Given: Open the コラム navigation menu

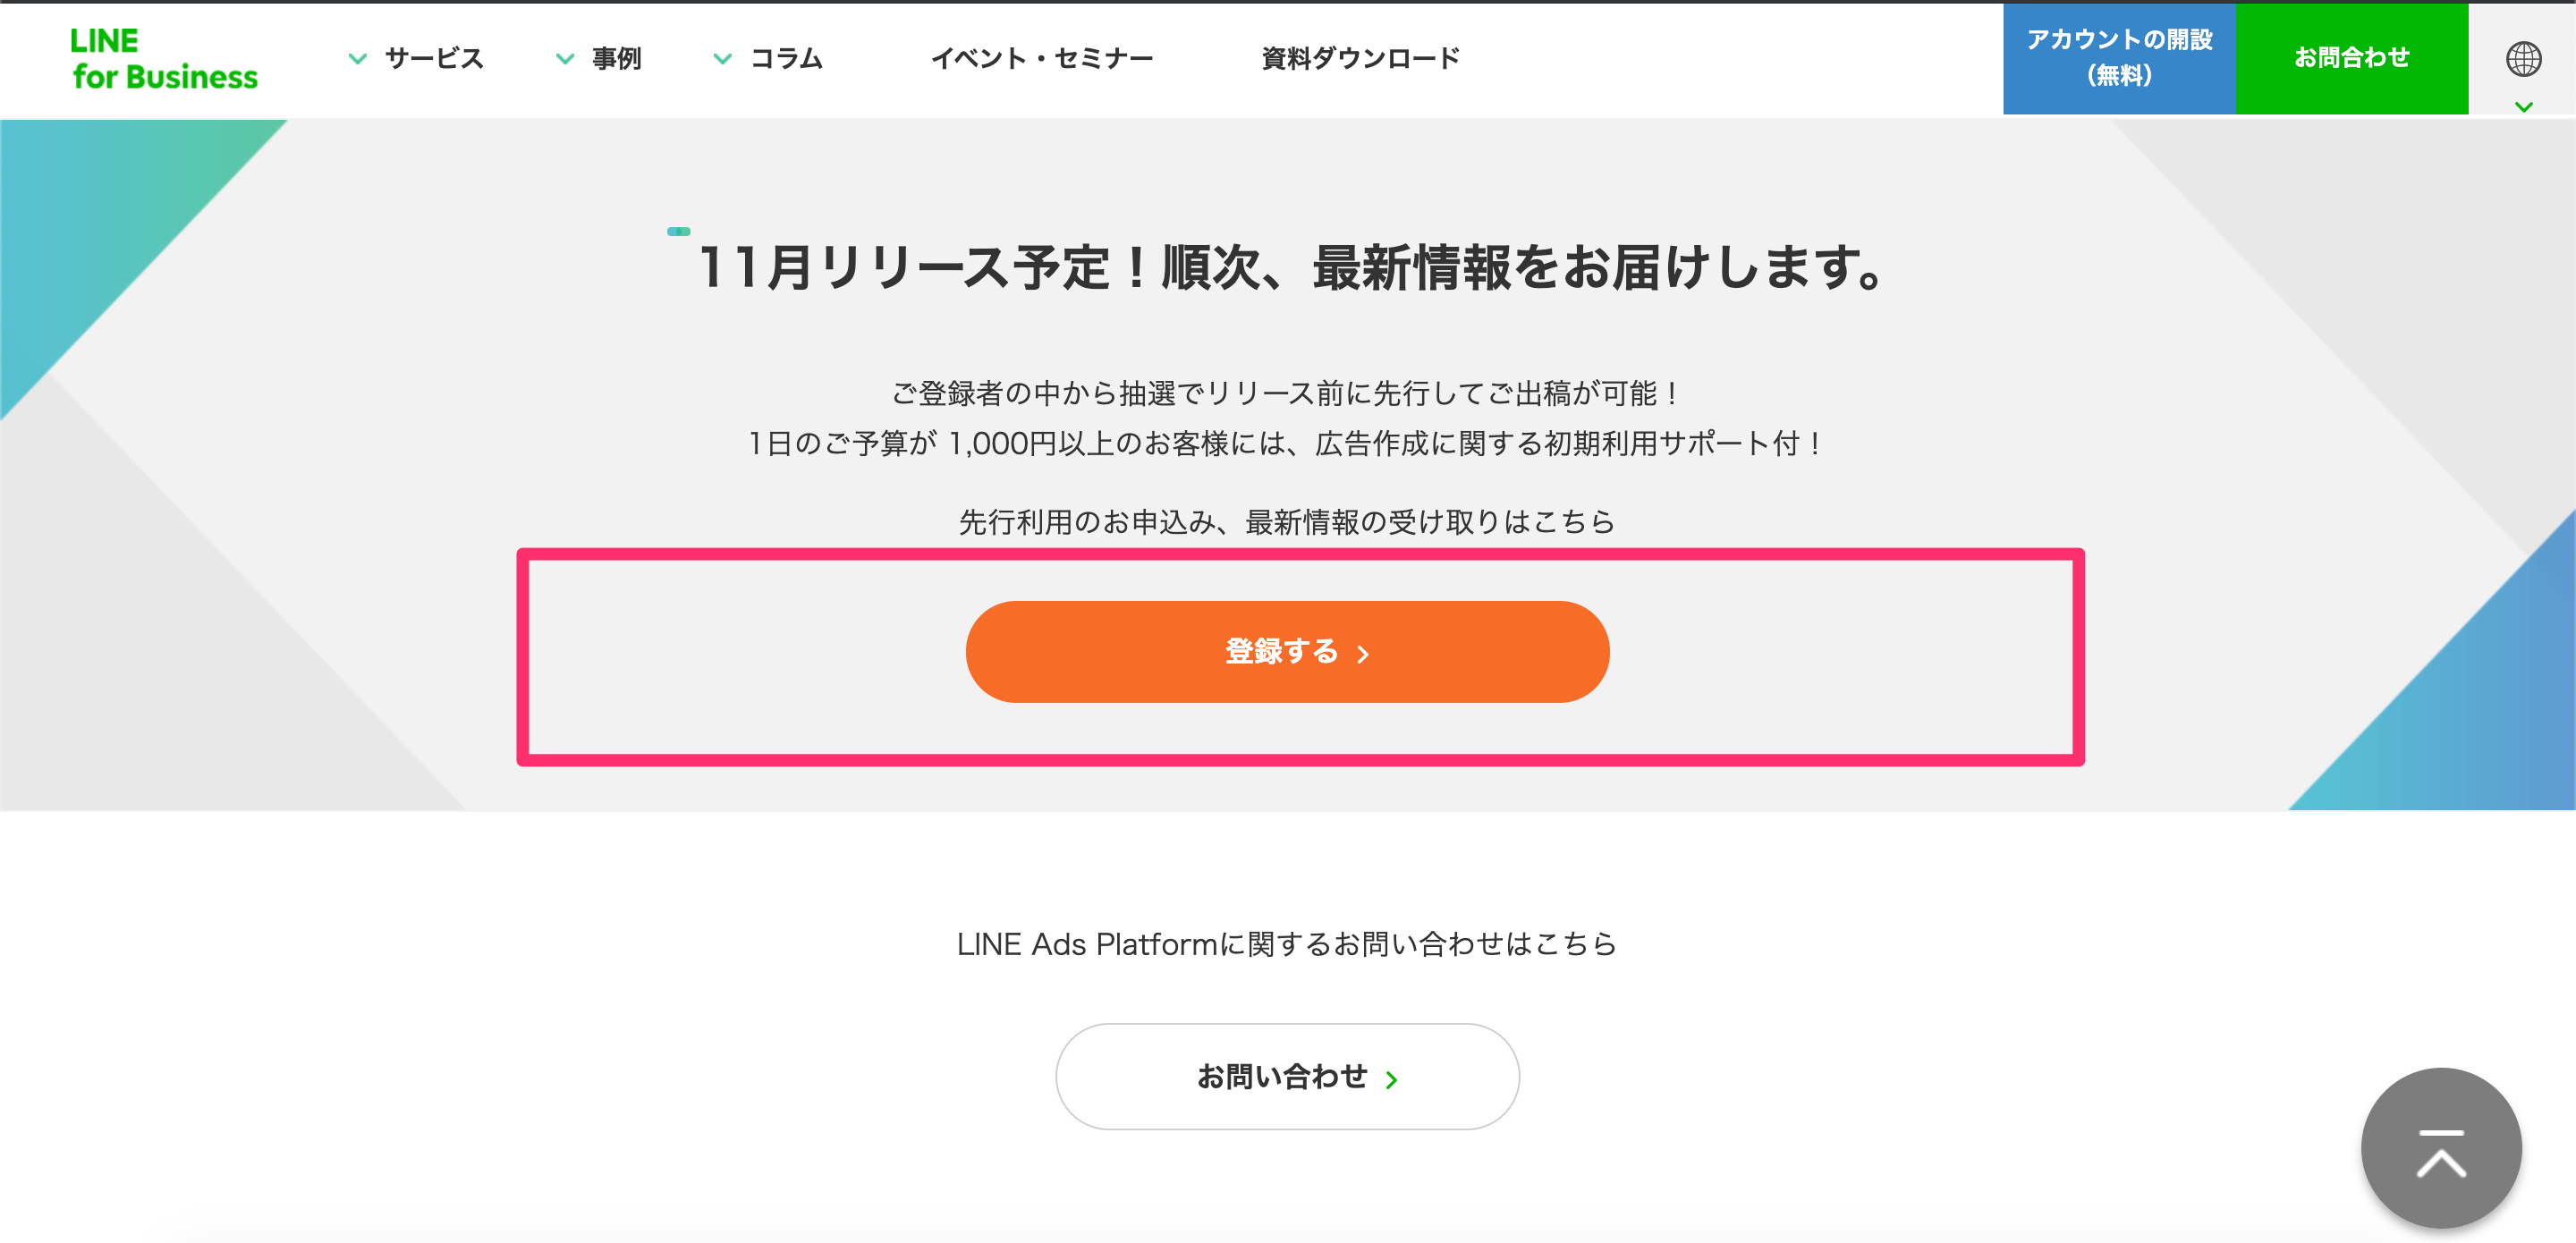Looking at the screenshot, I should (786, 58).
